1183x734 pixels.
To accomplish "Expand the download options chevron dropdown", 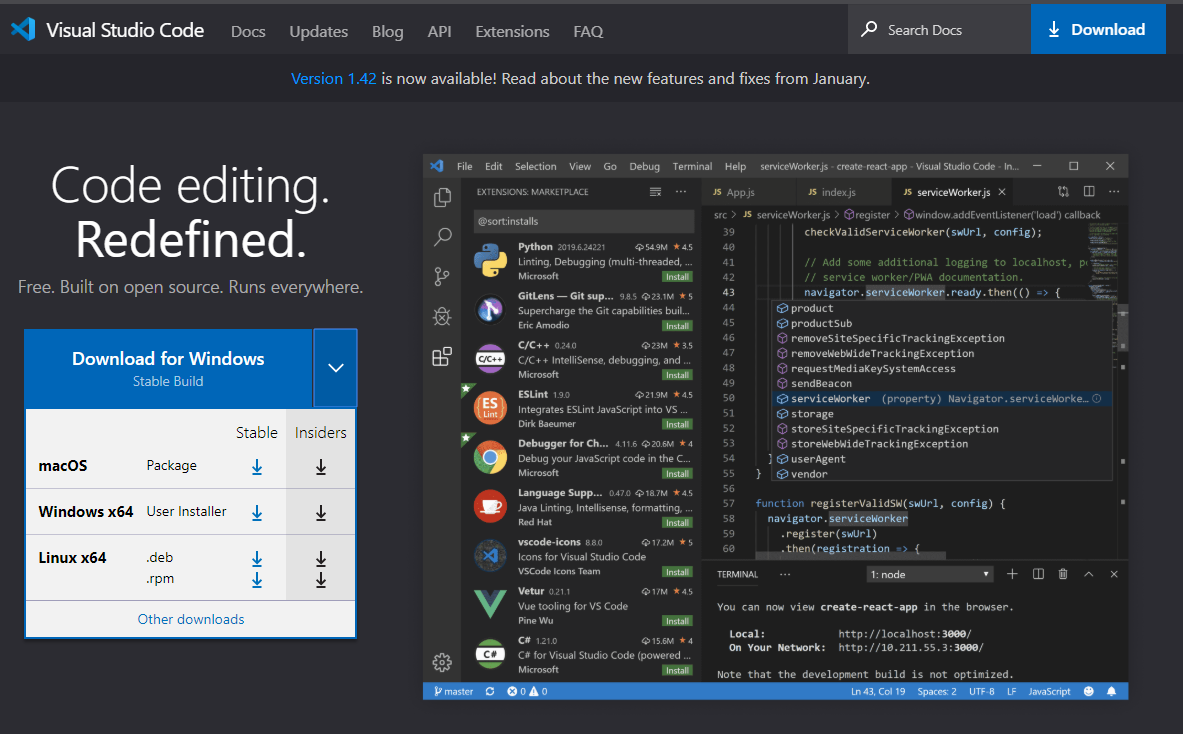I will tap(336, 368).
